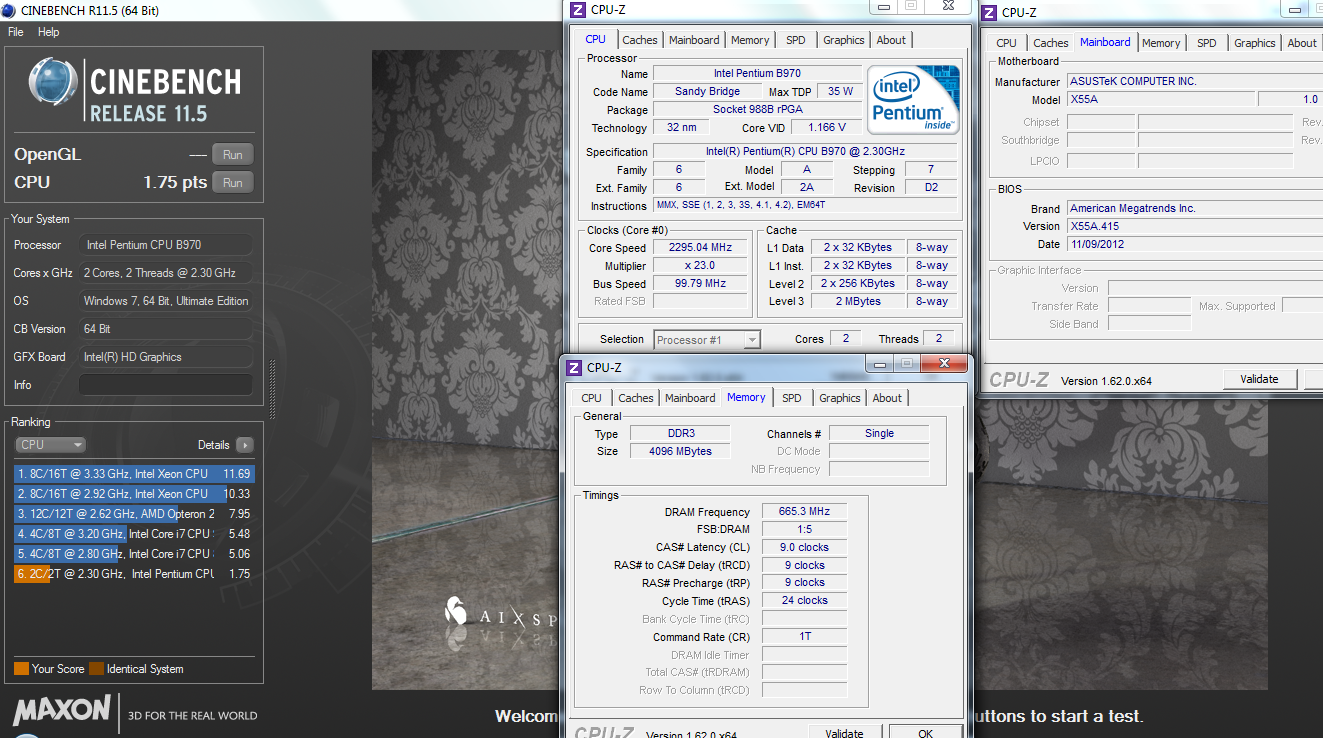Switch to CPU tab in right CPU-Z window

tap(1006, 43)
